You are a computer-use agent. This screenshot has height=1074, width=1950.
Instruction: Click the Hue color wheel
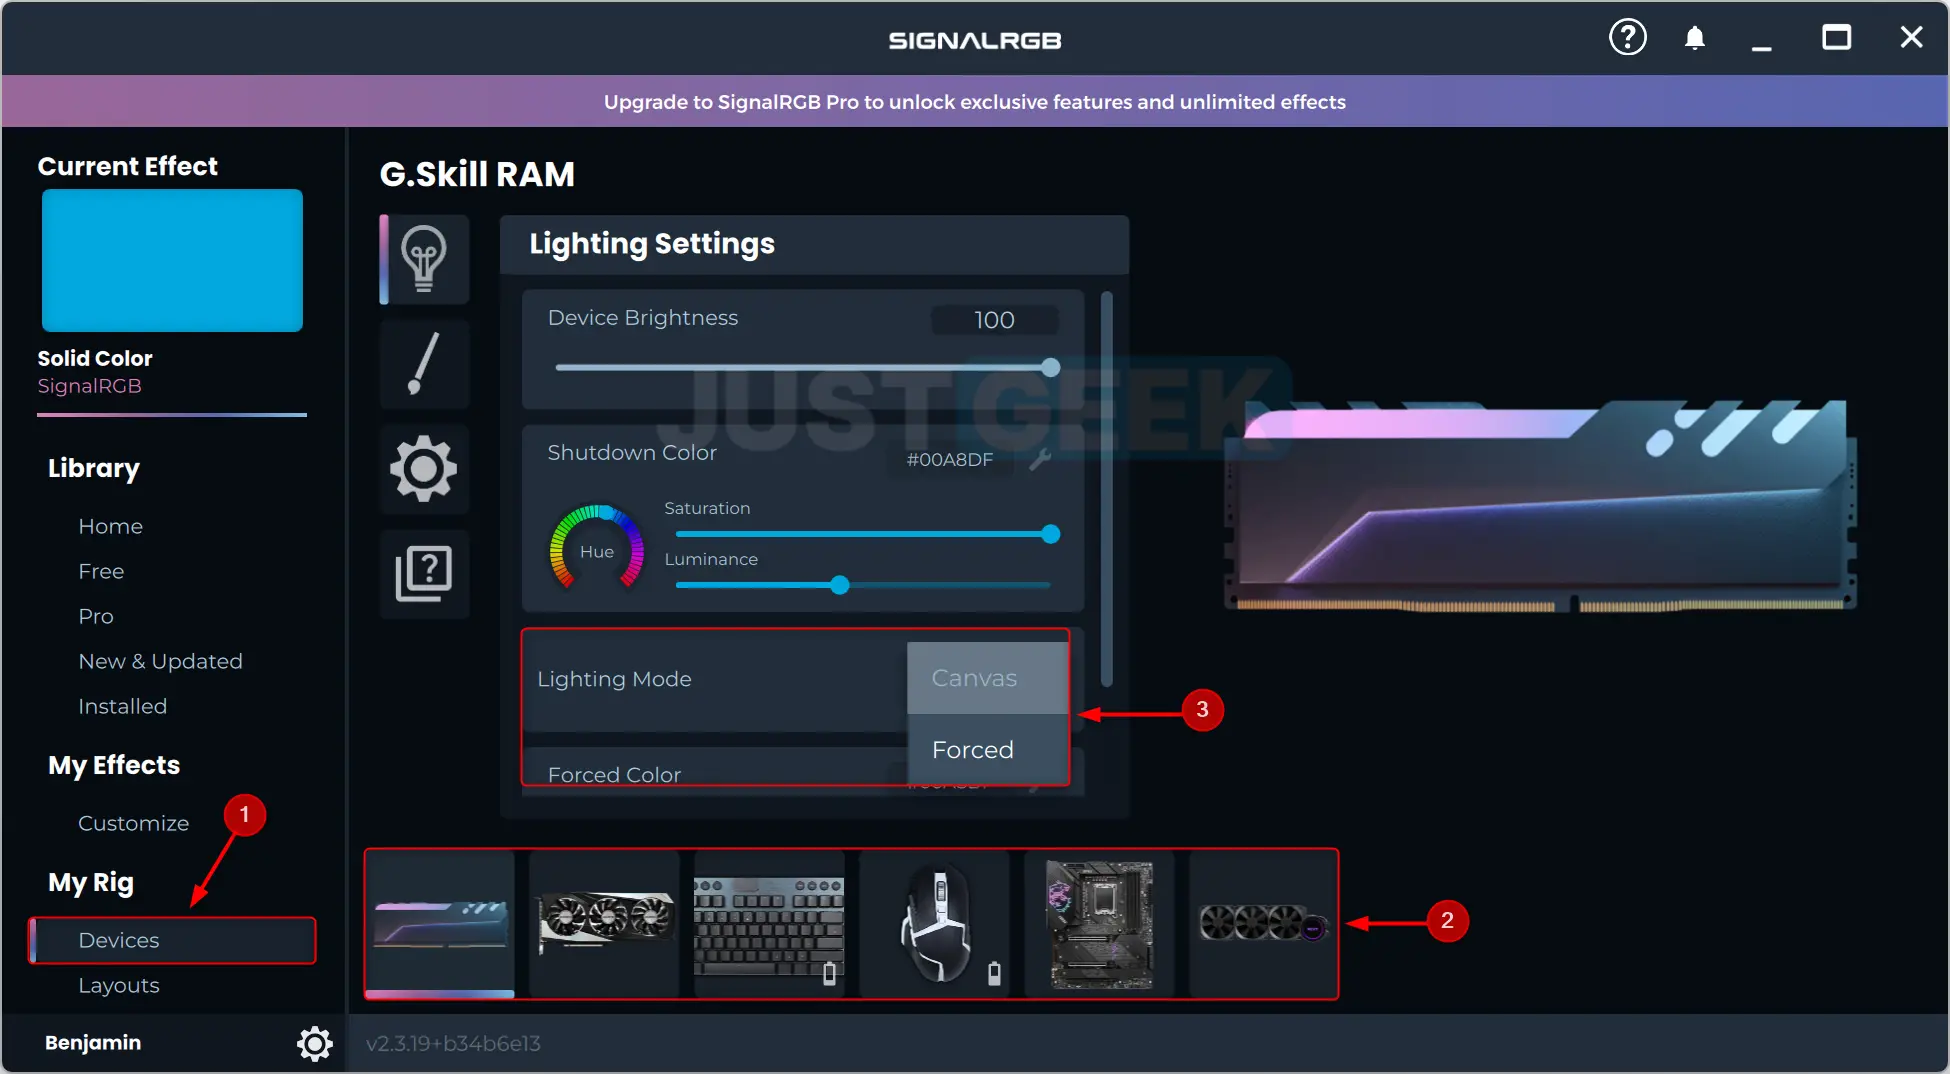click(x=596, y=549)
